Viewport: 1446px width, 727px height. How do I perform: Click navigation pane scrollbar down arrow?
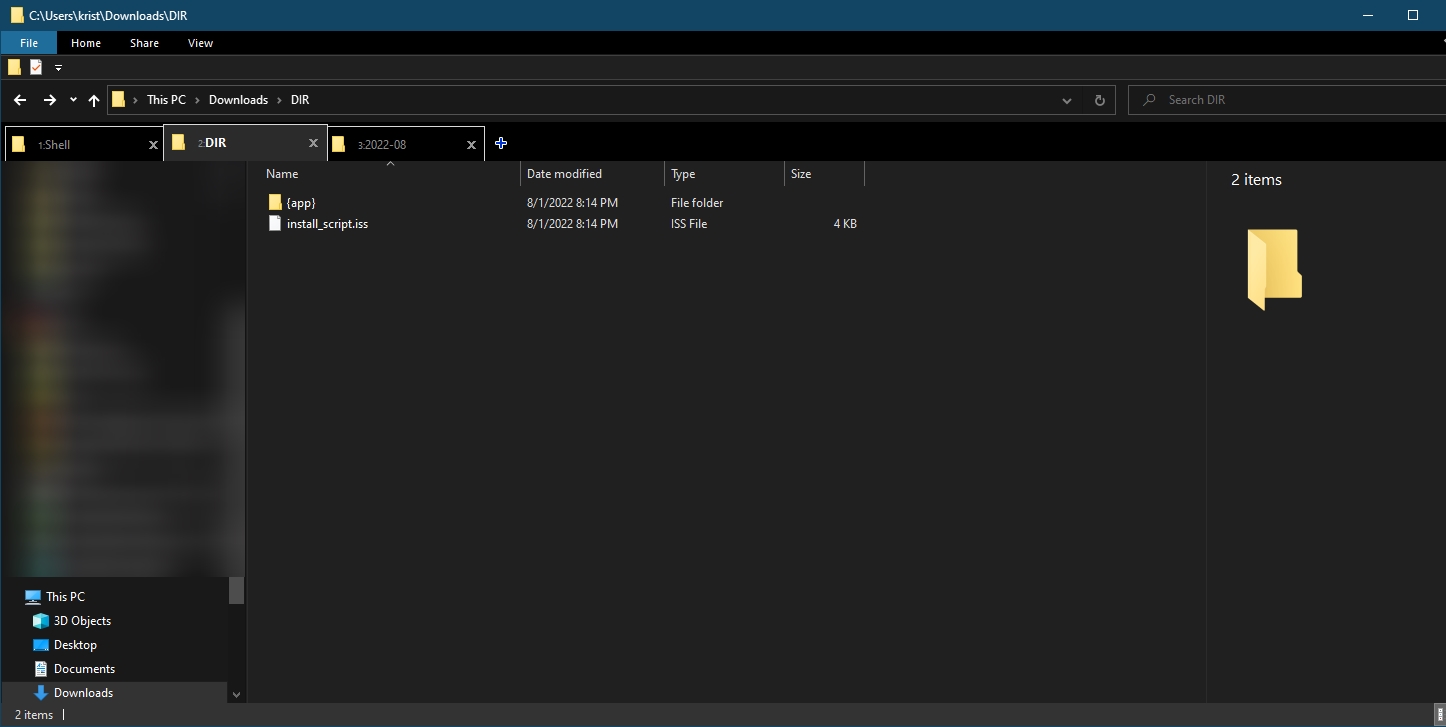tap(236, 694)
